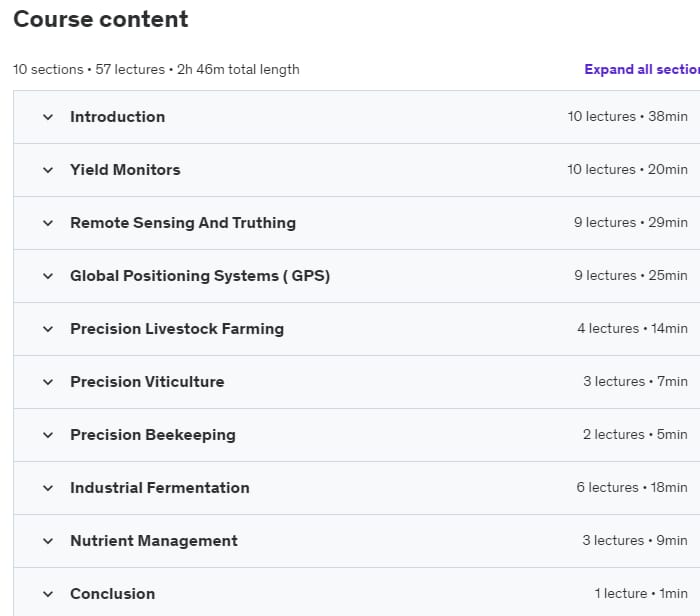Expand Precision Viticulture chevron
The image size is (700, 616).
(x=48, y=382)
